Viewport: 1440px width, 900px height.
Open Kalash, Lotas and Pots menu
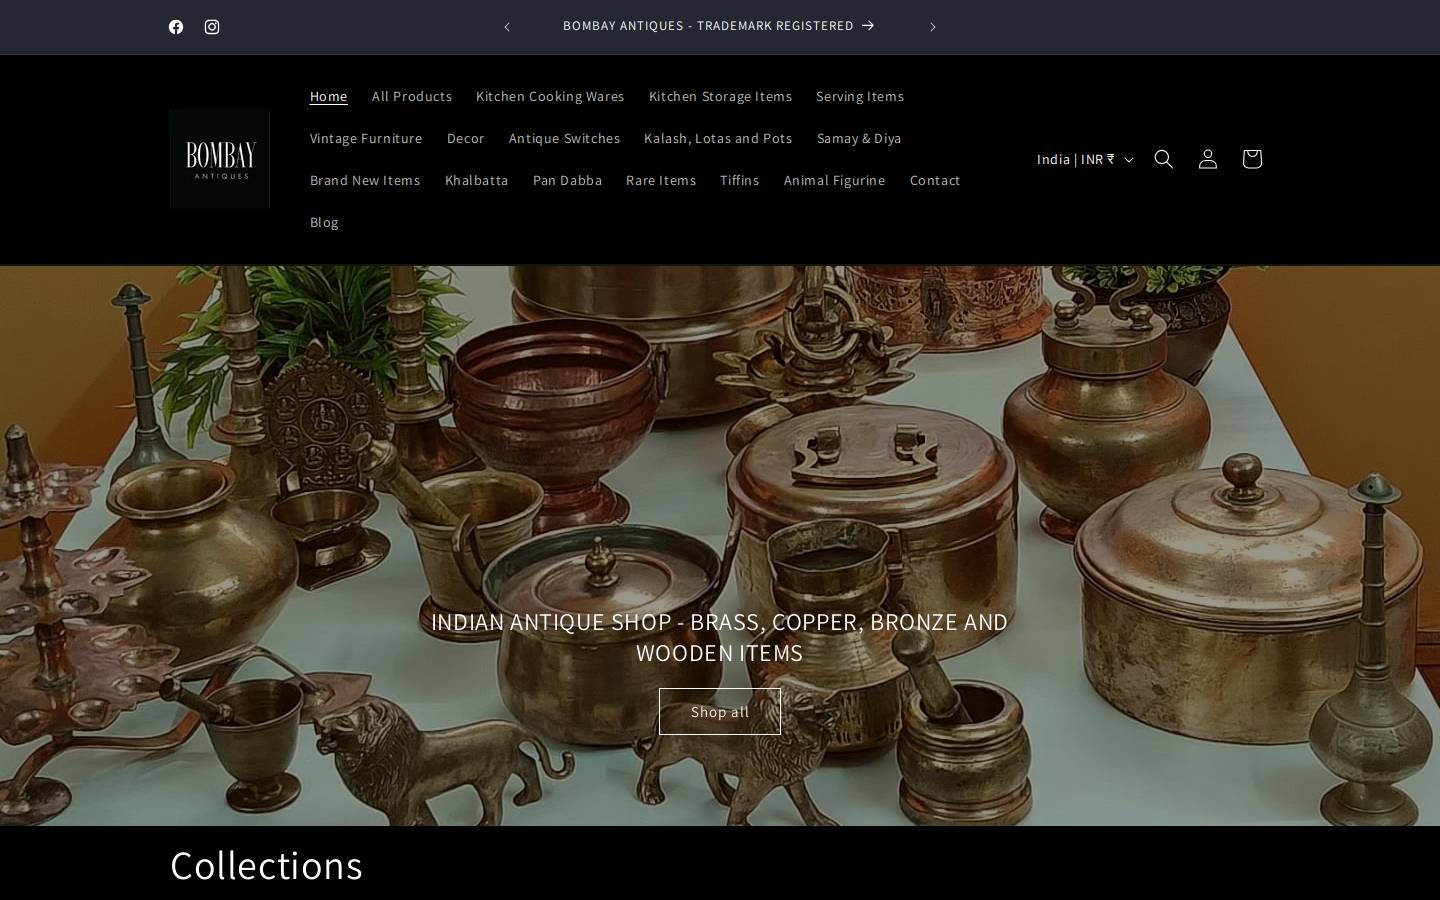point(718,138)
